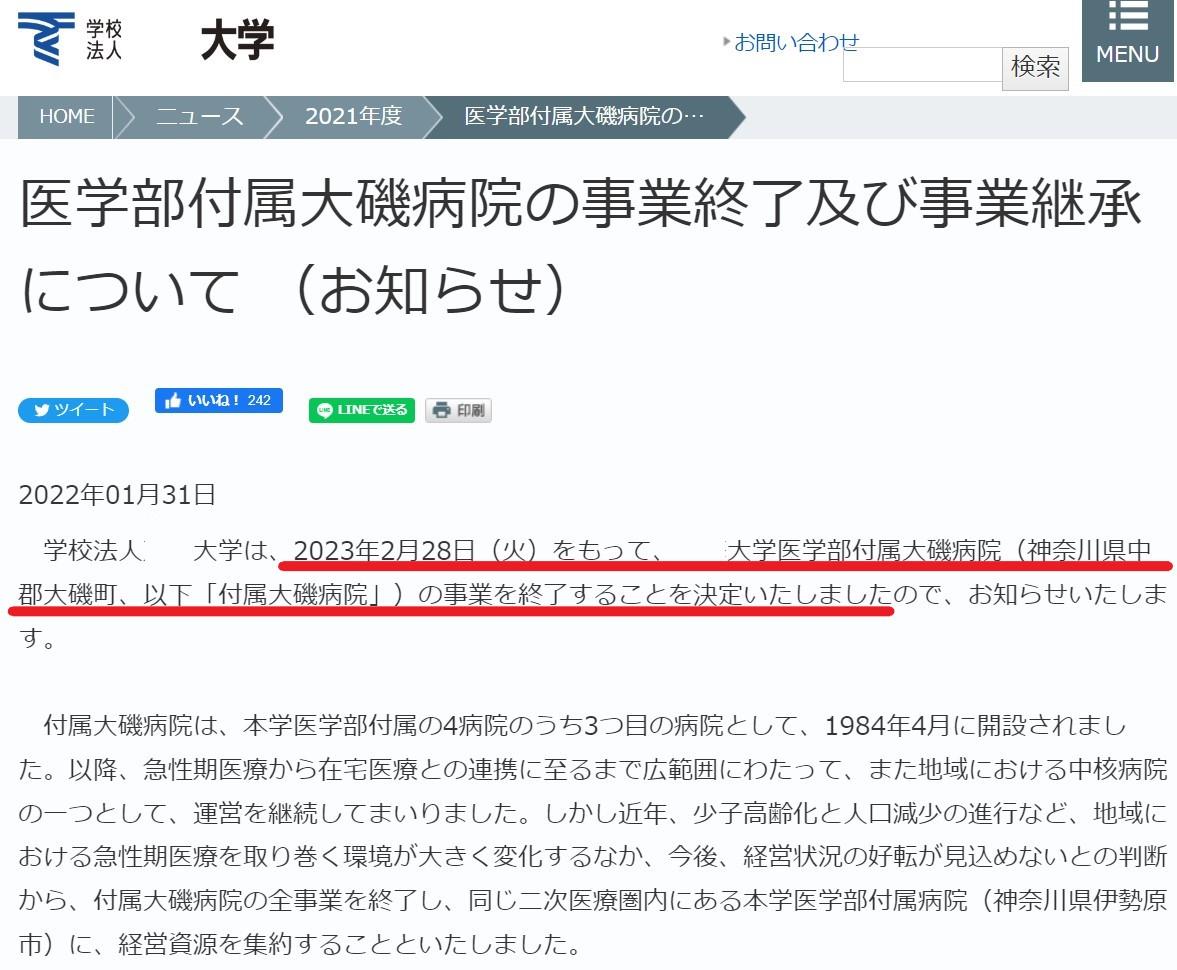The image size is (1177, 970).
Task: Click the 大学 site title
Action: [237, 40]
